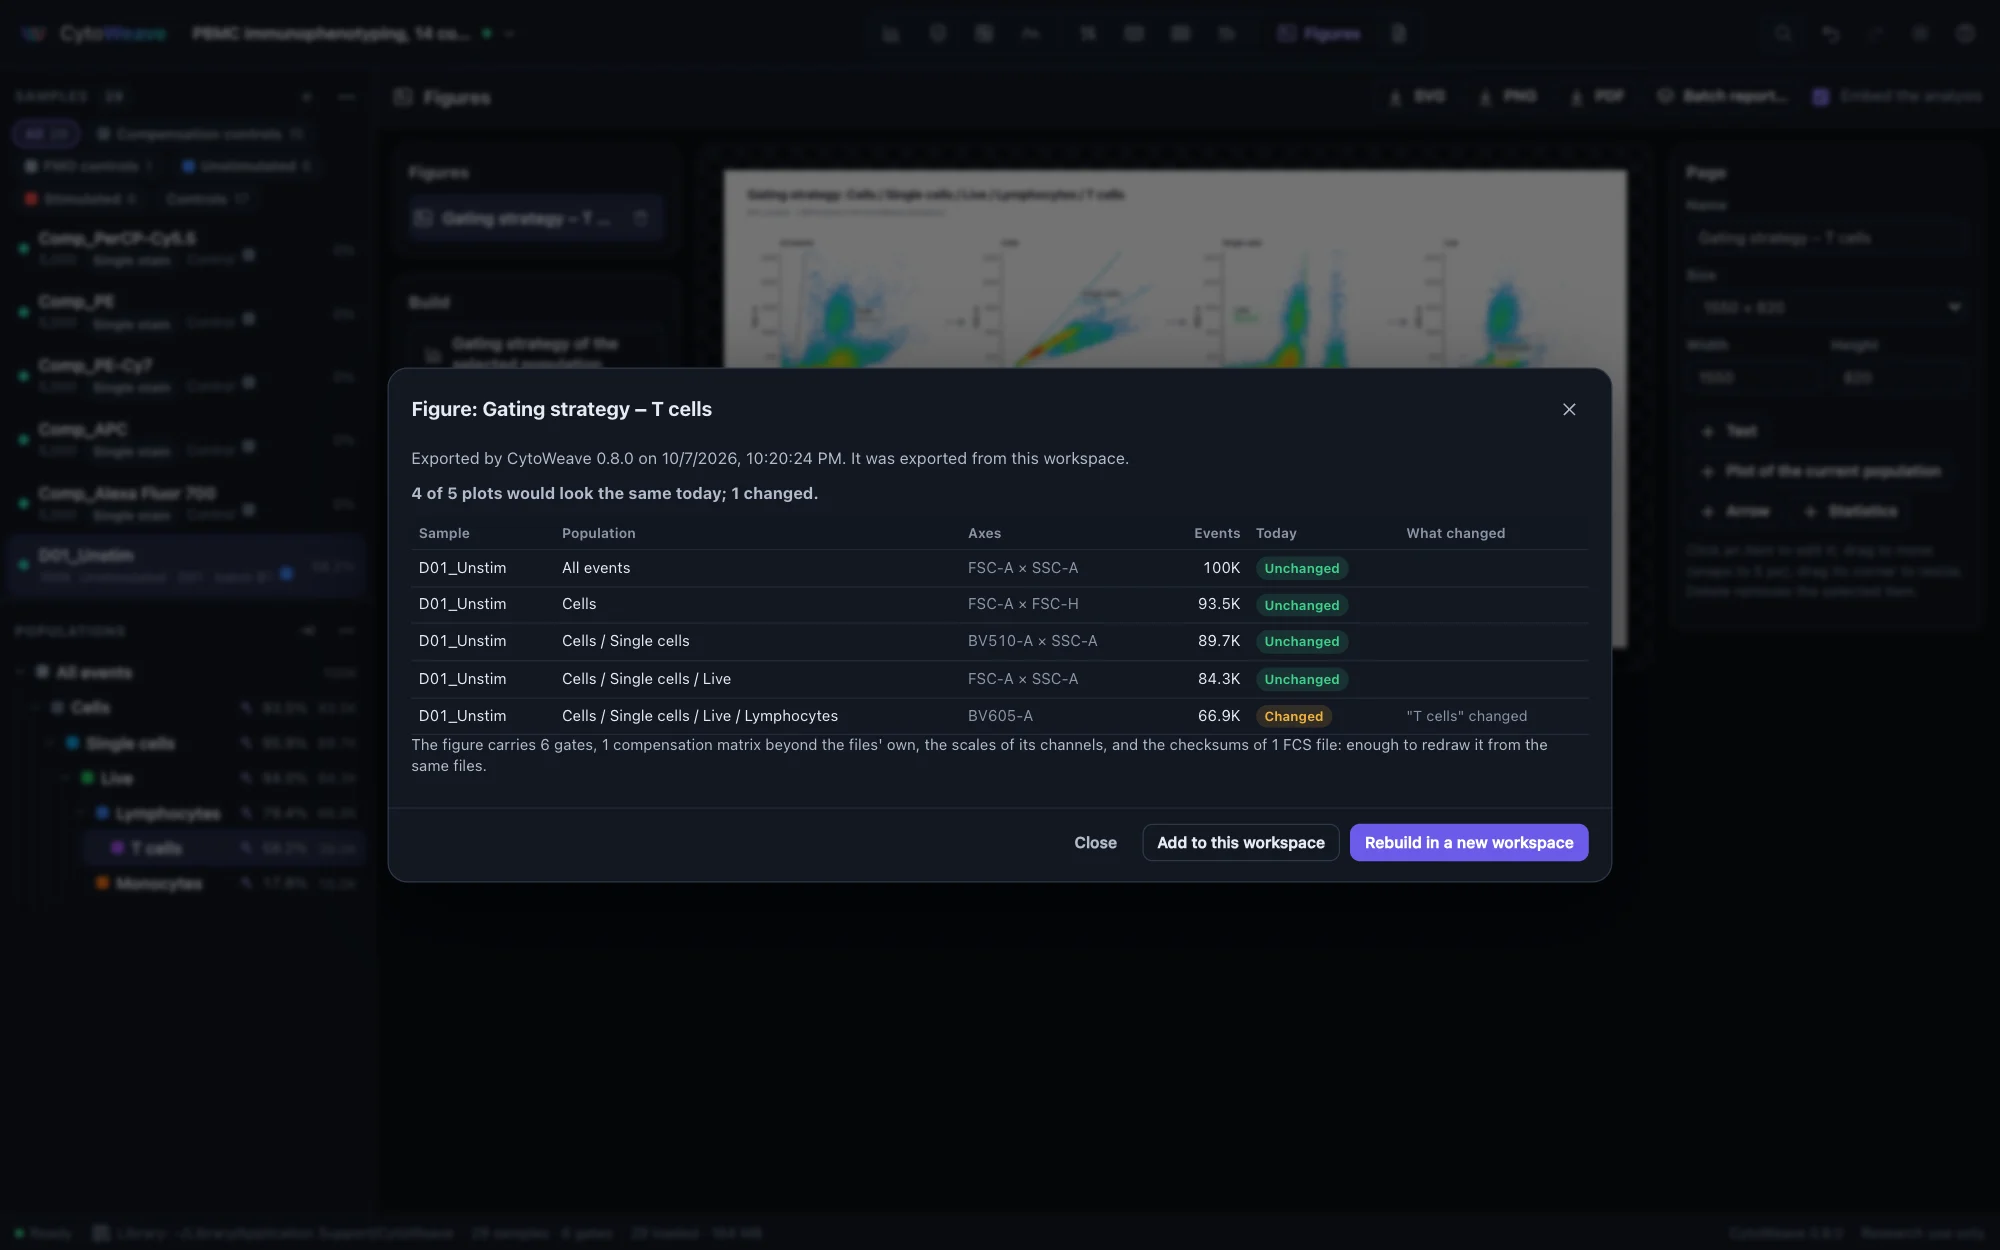Image resolution: width=2000 pixels, height=1250 pixels.
Task: Click the 100K events value
Action: tap(1221, 568)
